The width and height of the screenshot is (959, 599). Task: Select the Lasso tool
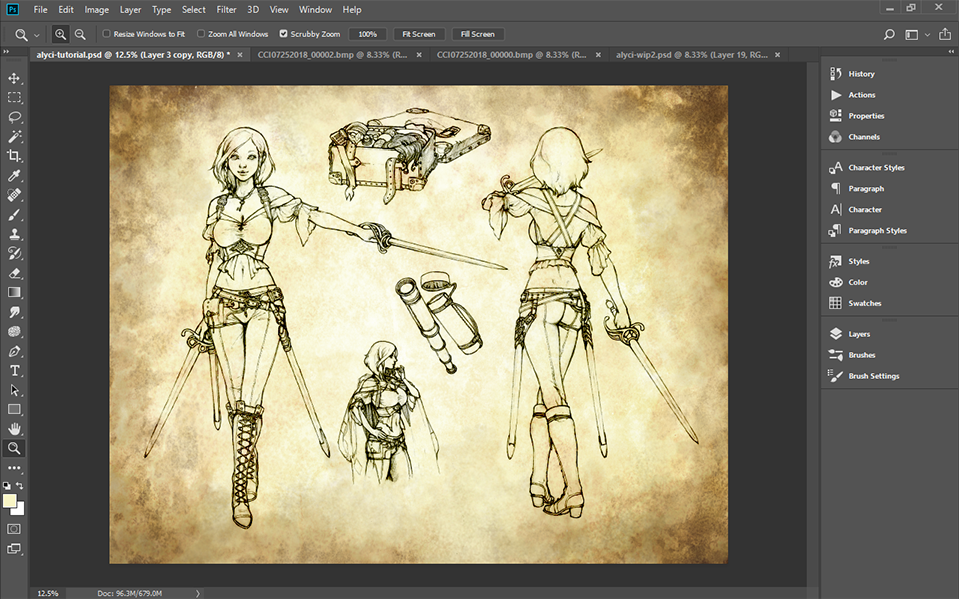pos(14,117)
